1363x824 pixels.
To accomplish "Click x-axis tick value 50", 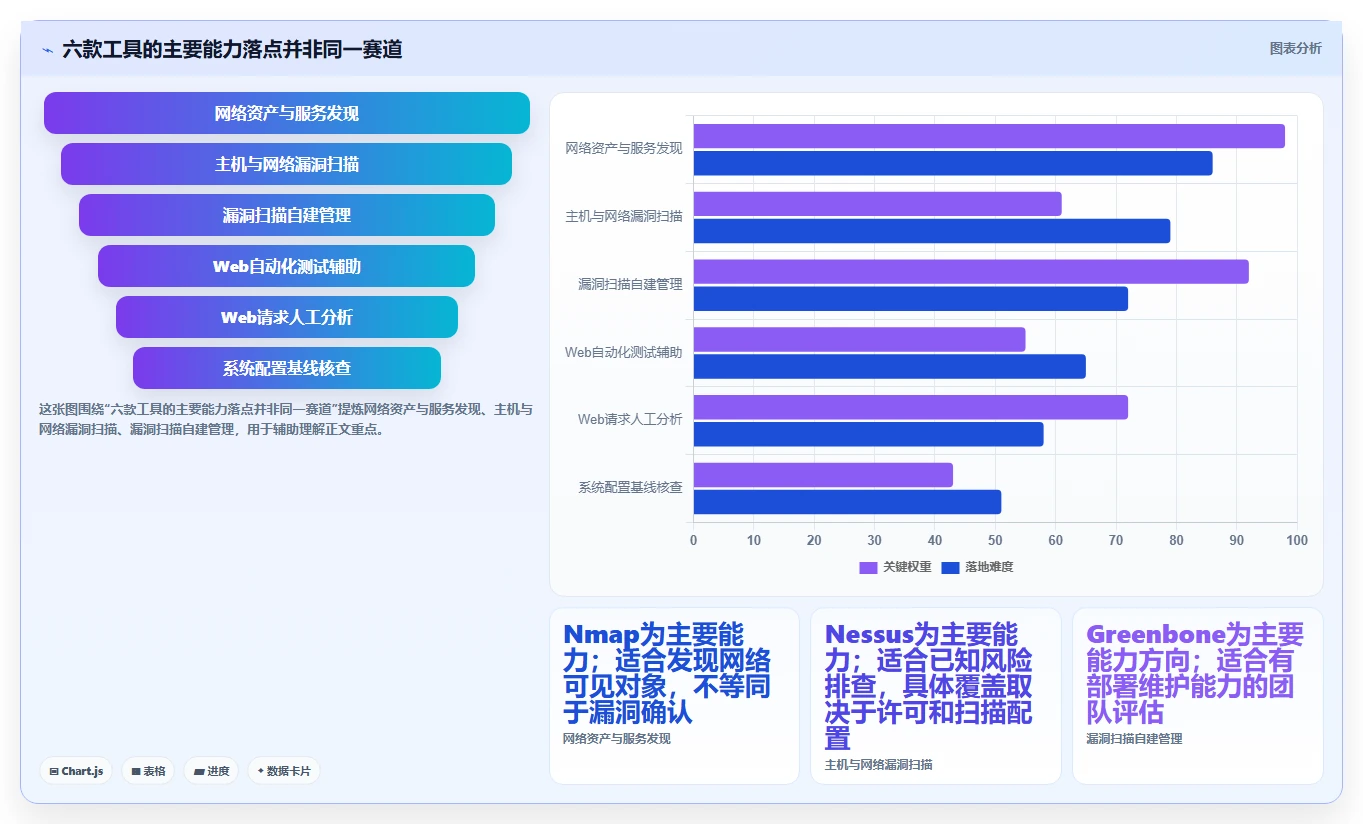I will tap(995, 541).
